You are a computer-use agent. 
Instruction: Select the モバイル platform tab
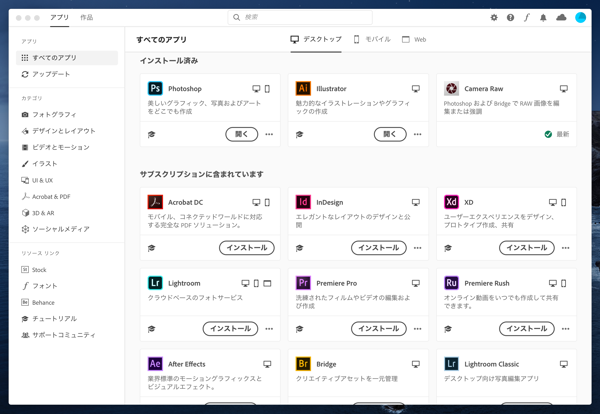[372, 39]
